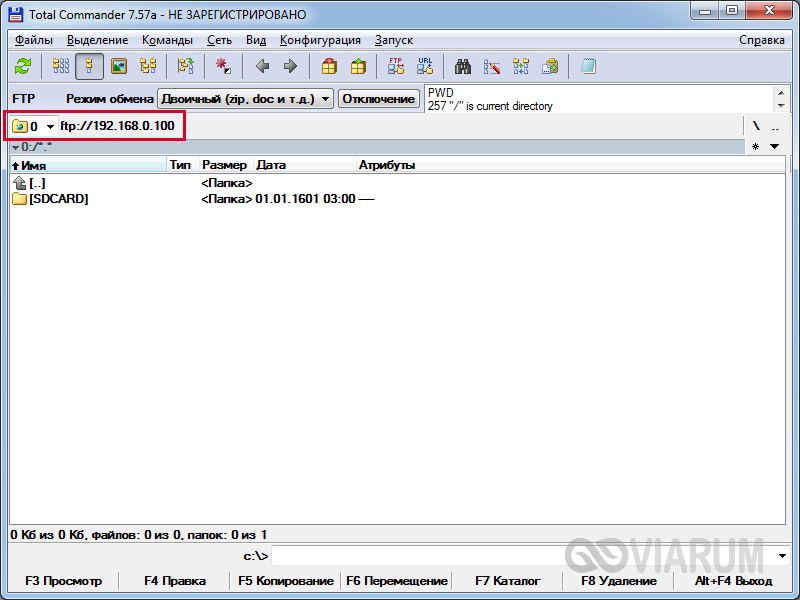The width and height of the screenshot is (800, 600).
Task: Sort files by Имя column header
Action: [88, 165]
